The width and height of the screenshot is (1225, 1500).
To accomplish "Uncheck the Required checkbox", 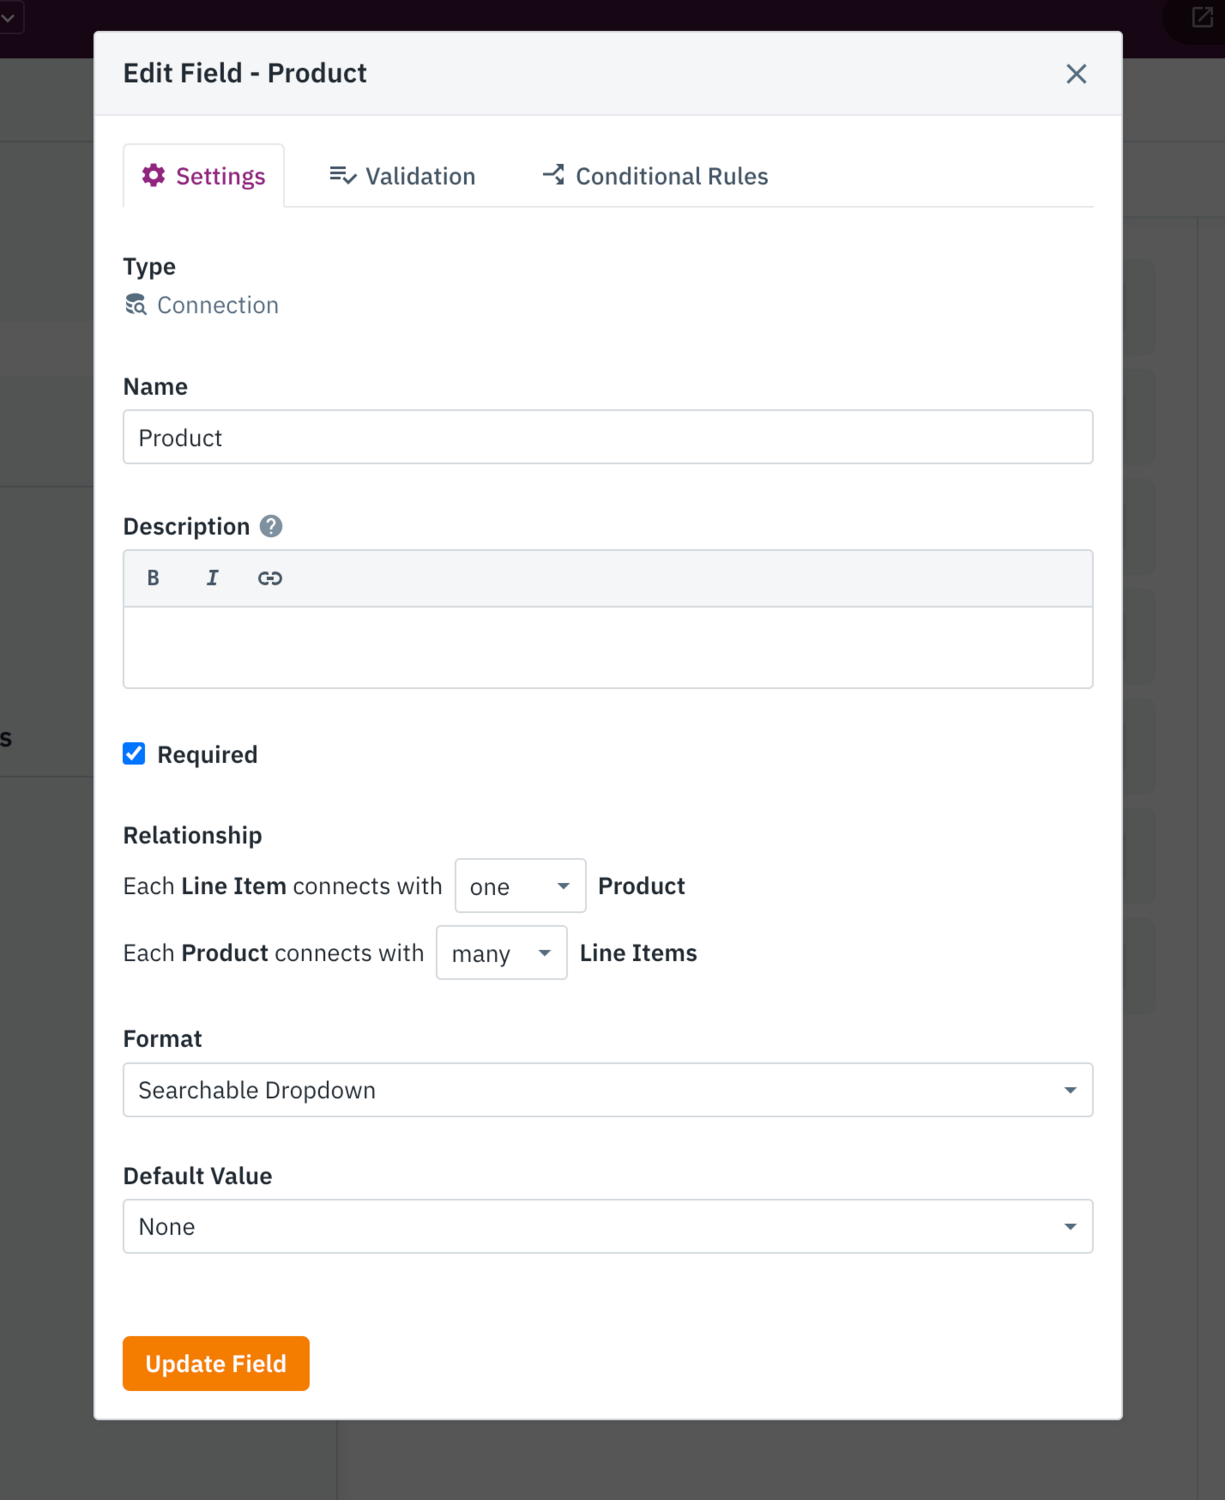I will tap(134, 754).
